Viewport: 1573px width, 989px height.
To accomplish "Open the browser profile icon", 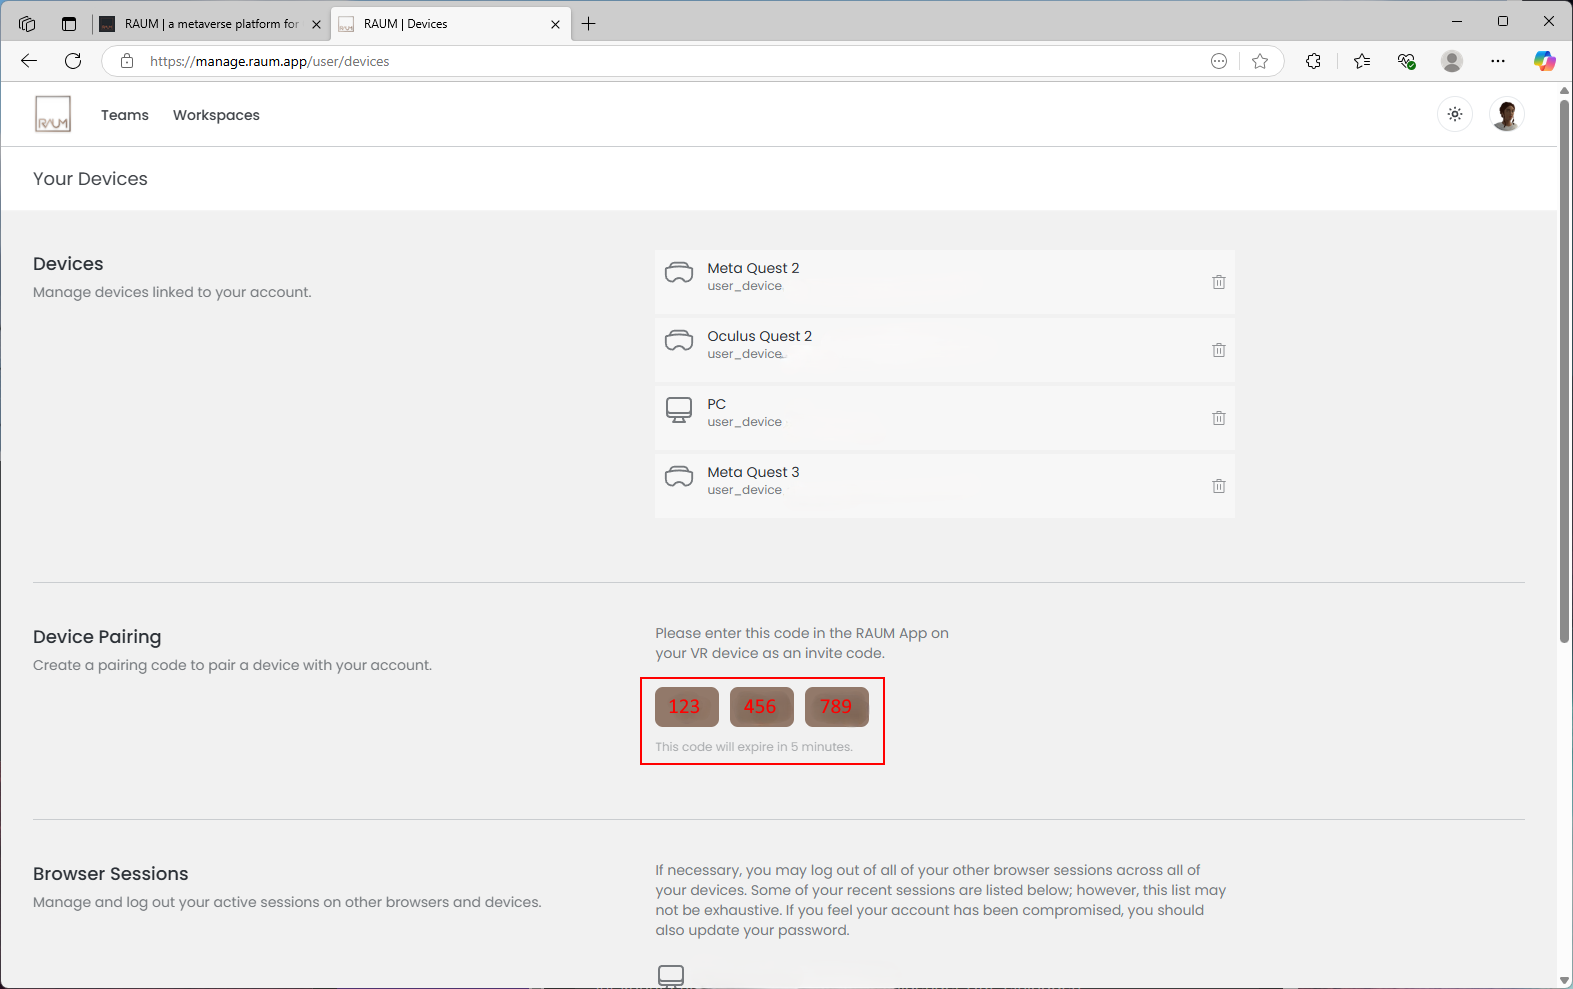I will pyautogui.click(x=1452, y=61).
